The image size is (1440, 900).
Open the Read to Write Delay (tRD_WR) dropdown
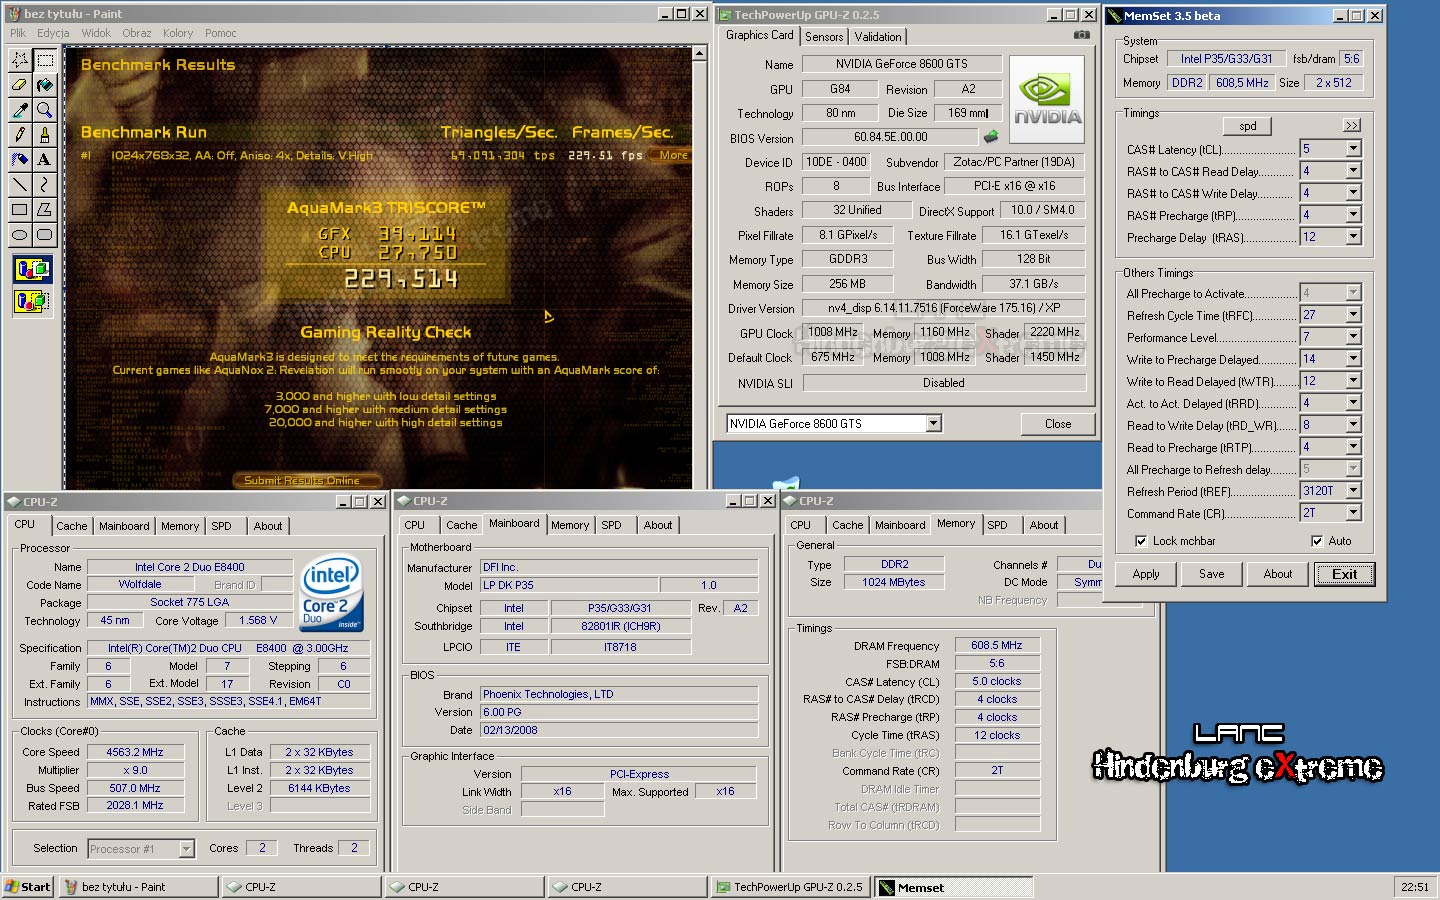pyautogui.click(x=1353, y=425)
